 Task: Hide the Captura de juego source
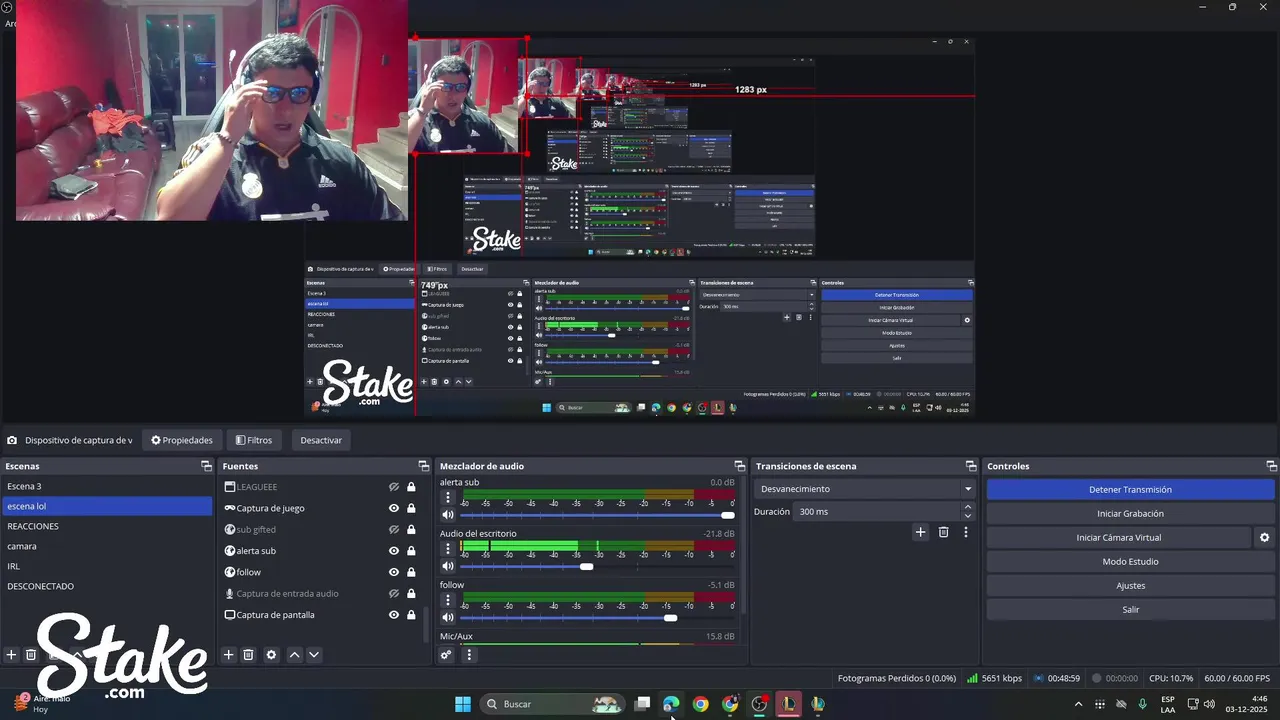point(394,508)
